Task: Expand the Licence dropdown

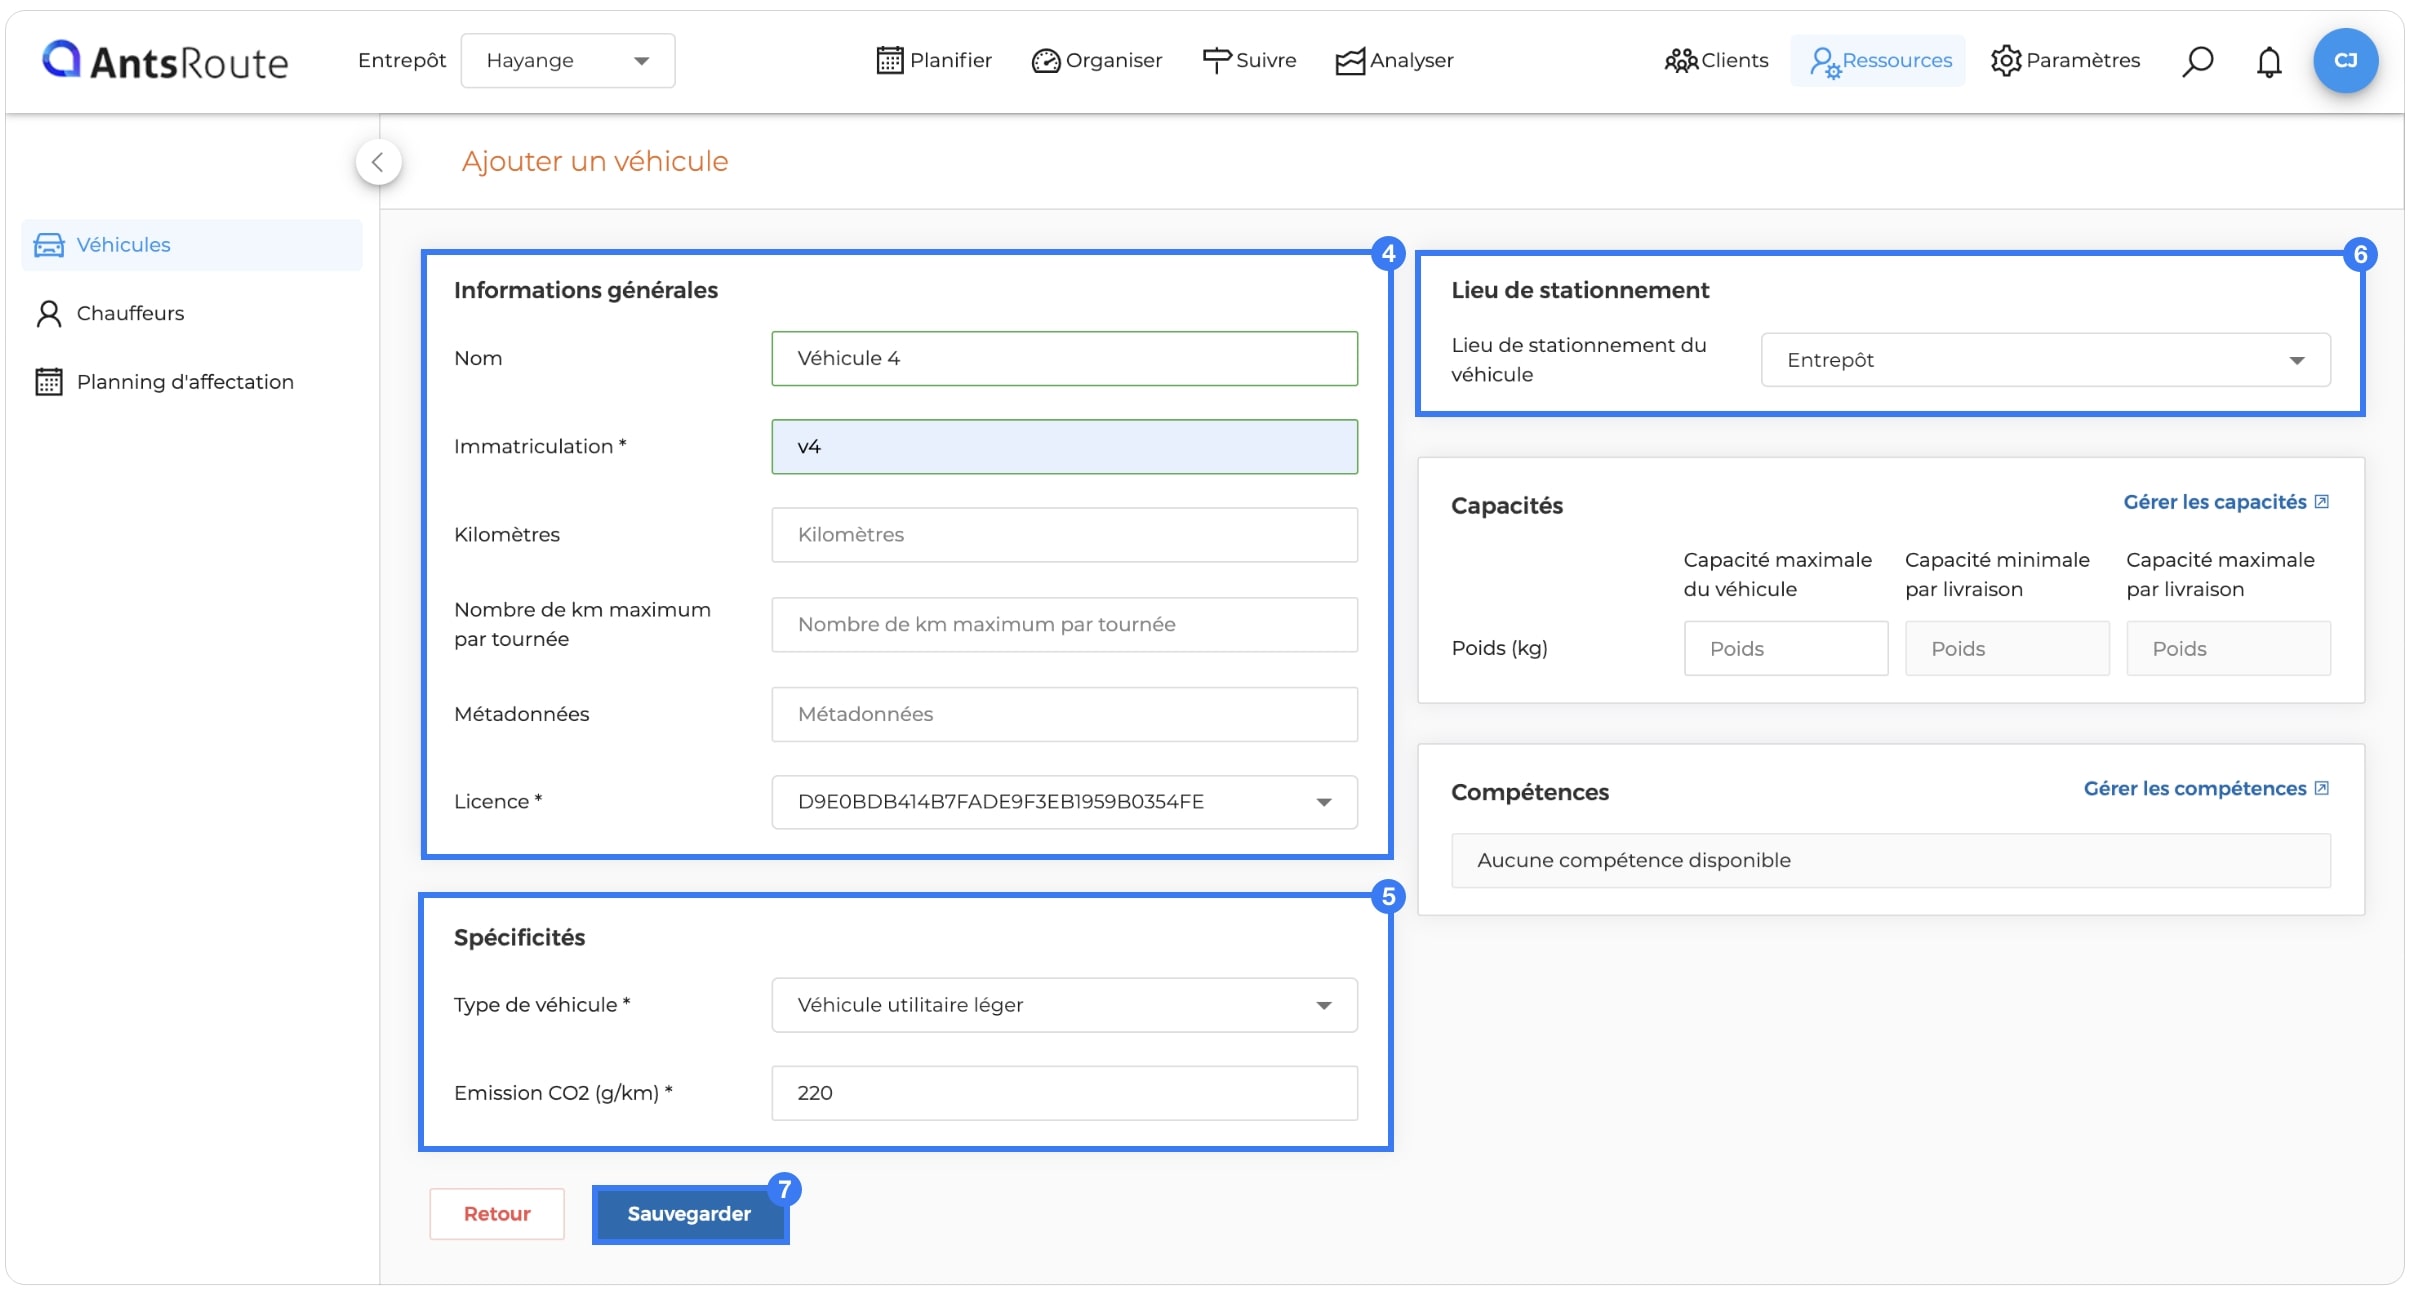Action: tap(1064, 802)
